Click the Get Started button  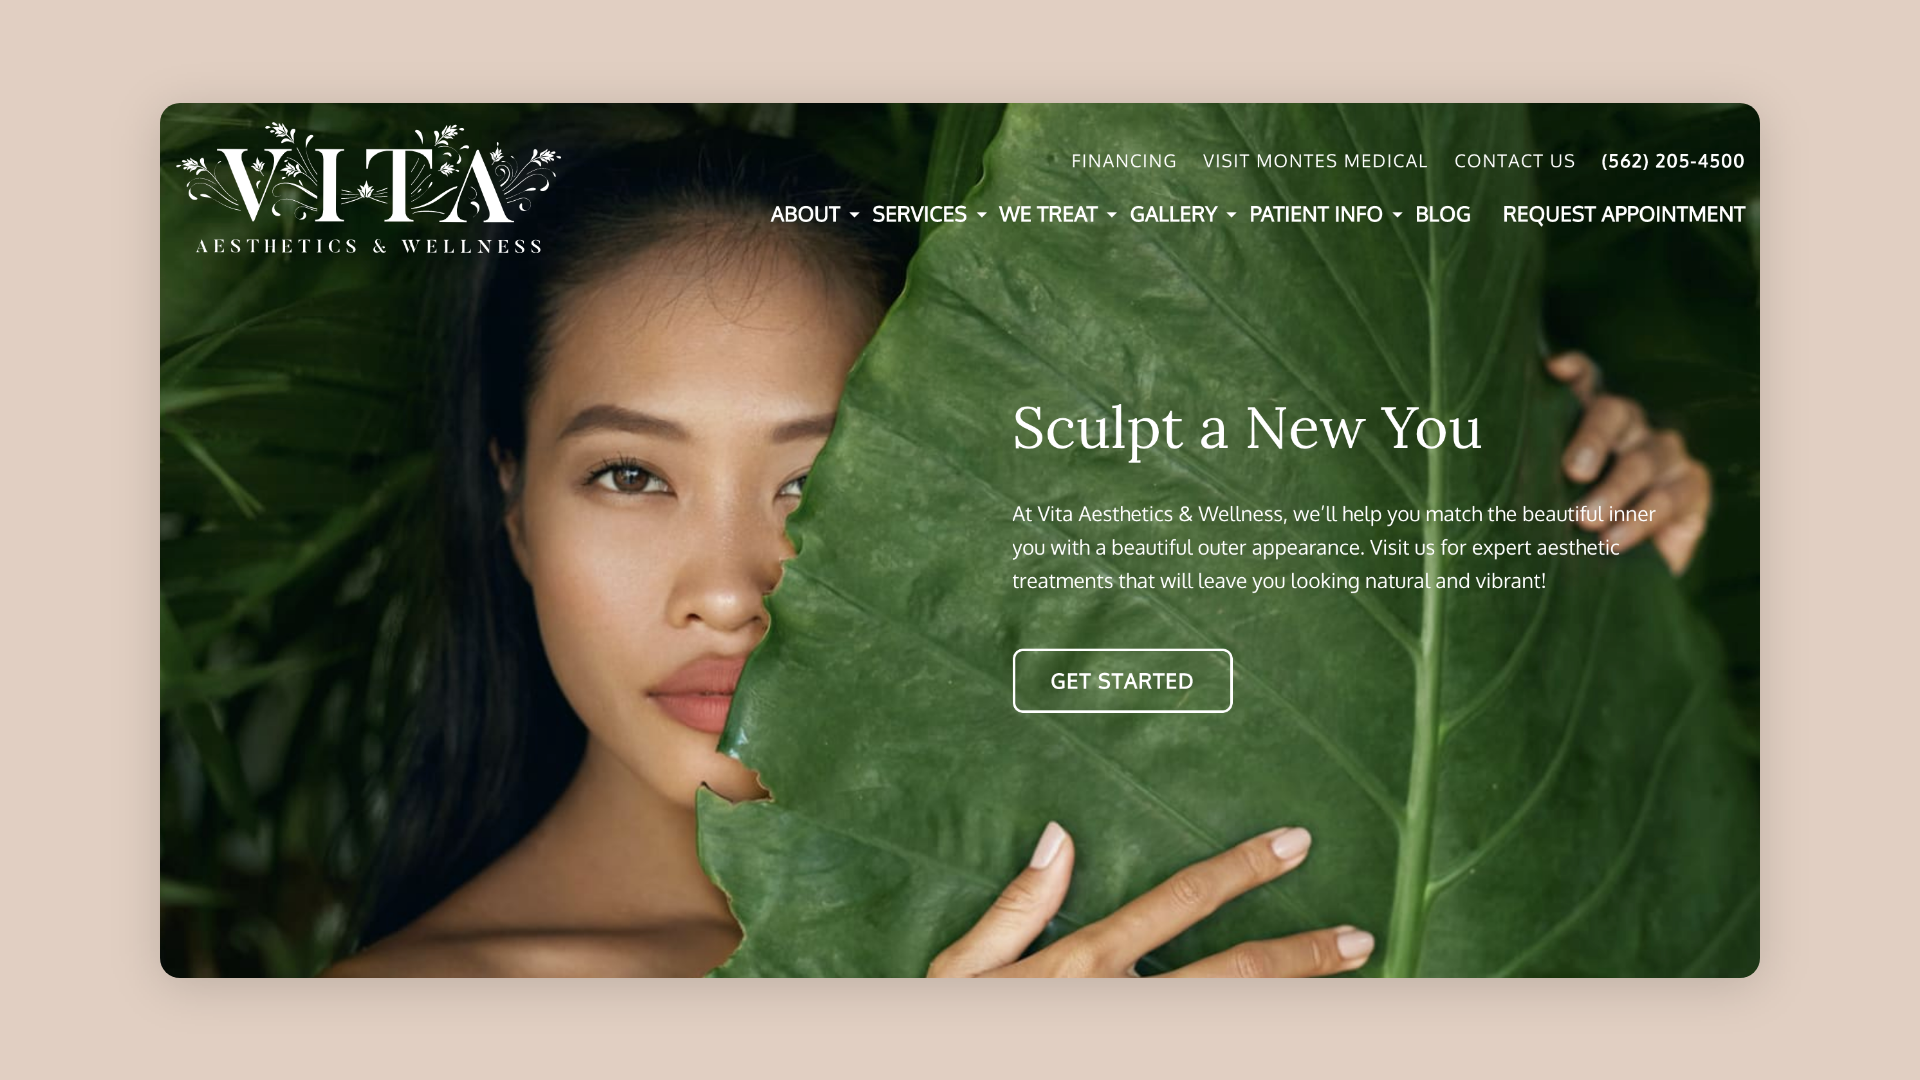[x=1122, y=681]
